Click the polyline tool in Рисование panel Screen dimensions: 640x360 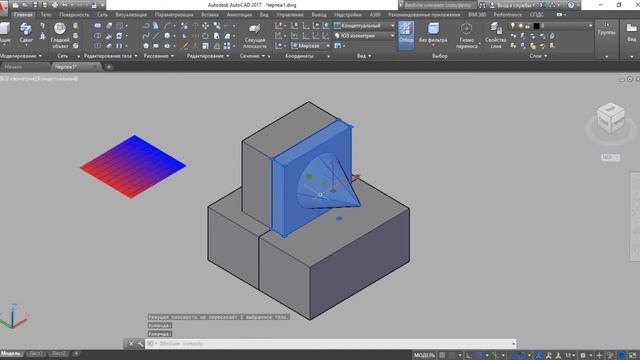point(146,26)
